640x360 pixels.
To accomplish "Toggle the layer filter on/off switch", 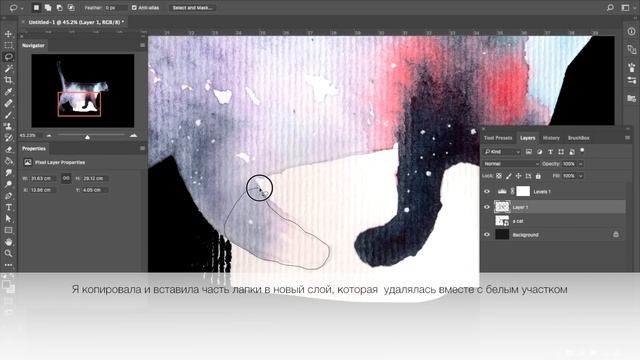I will click(x=582, y=151).
